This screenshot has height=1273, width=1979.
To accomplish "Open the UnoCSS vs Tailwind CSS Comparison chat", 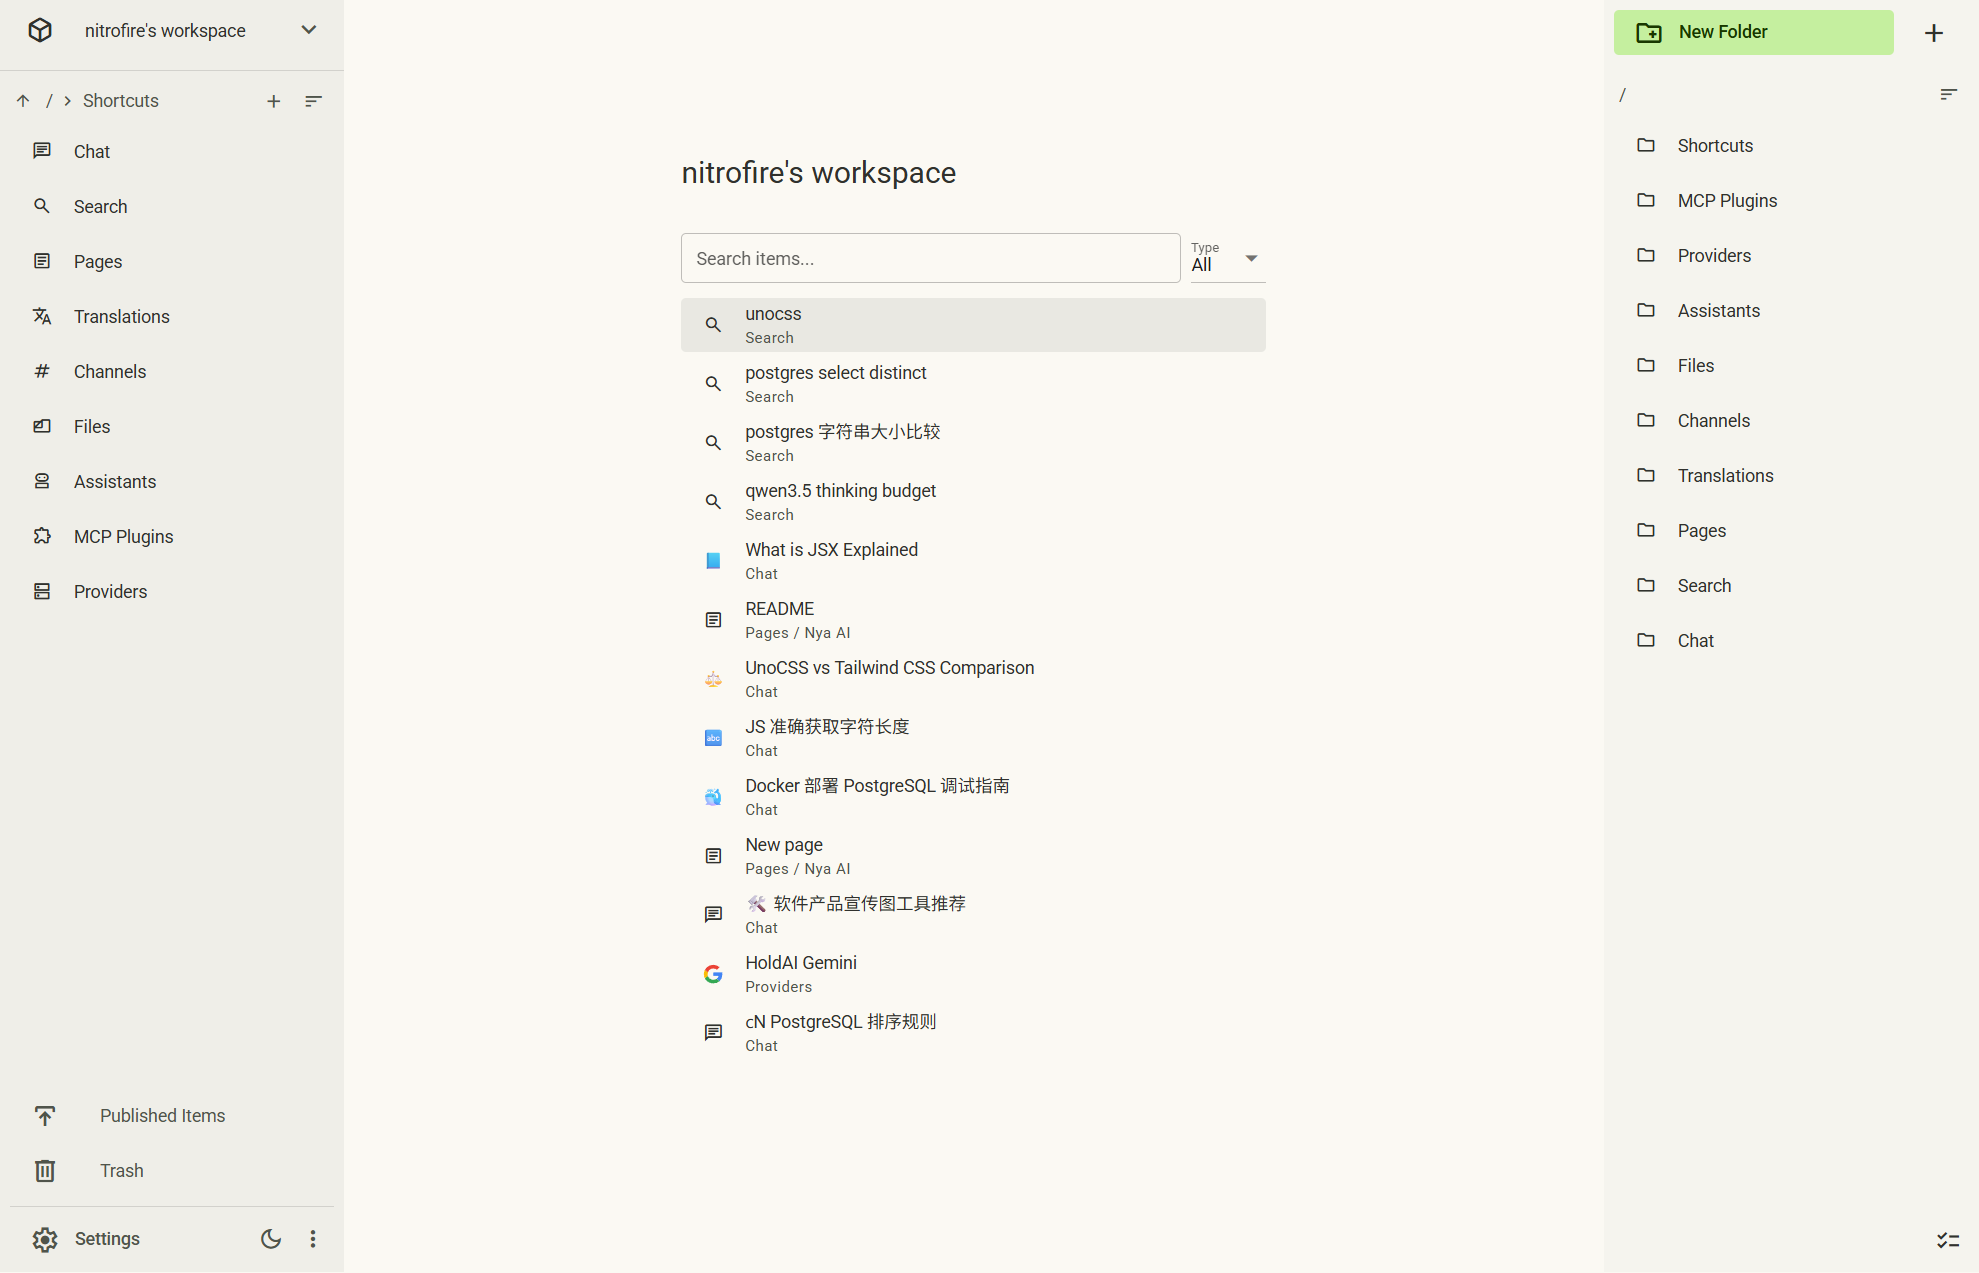I will click(x=889, y=679).
